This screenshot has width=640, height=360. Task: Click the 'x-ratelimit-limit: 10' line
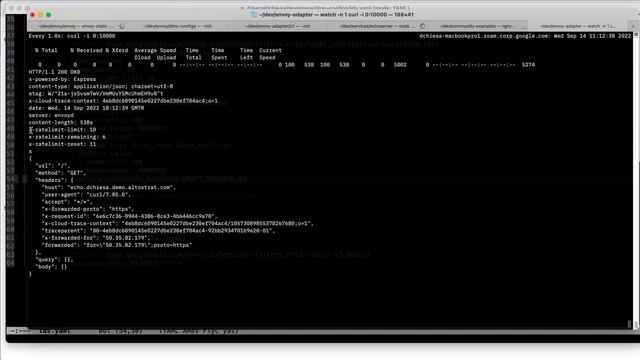pos(62,130)
